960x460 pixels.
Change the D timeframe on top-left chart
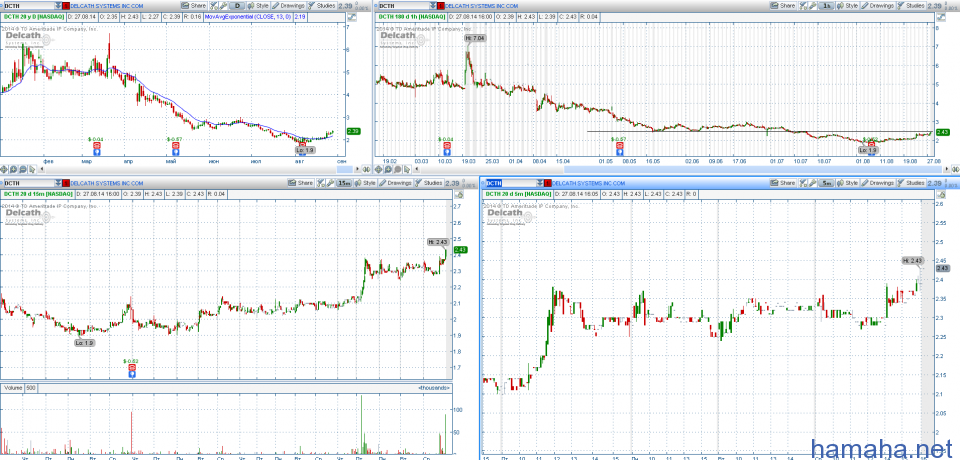pyautogui.click(x=237, y=6)
